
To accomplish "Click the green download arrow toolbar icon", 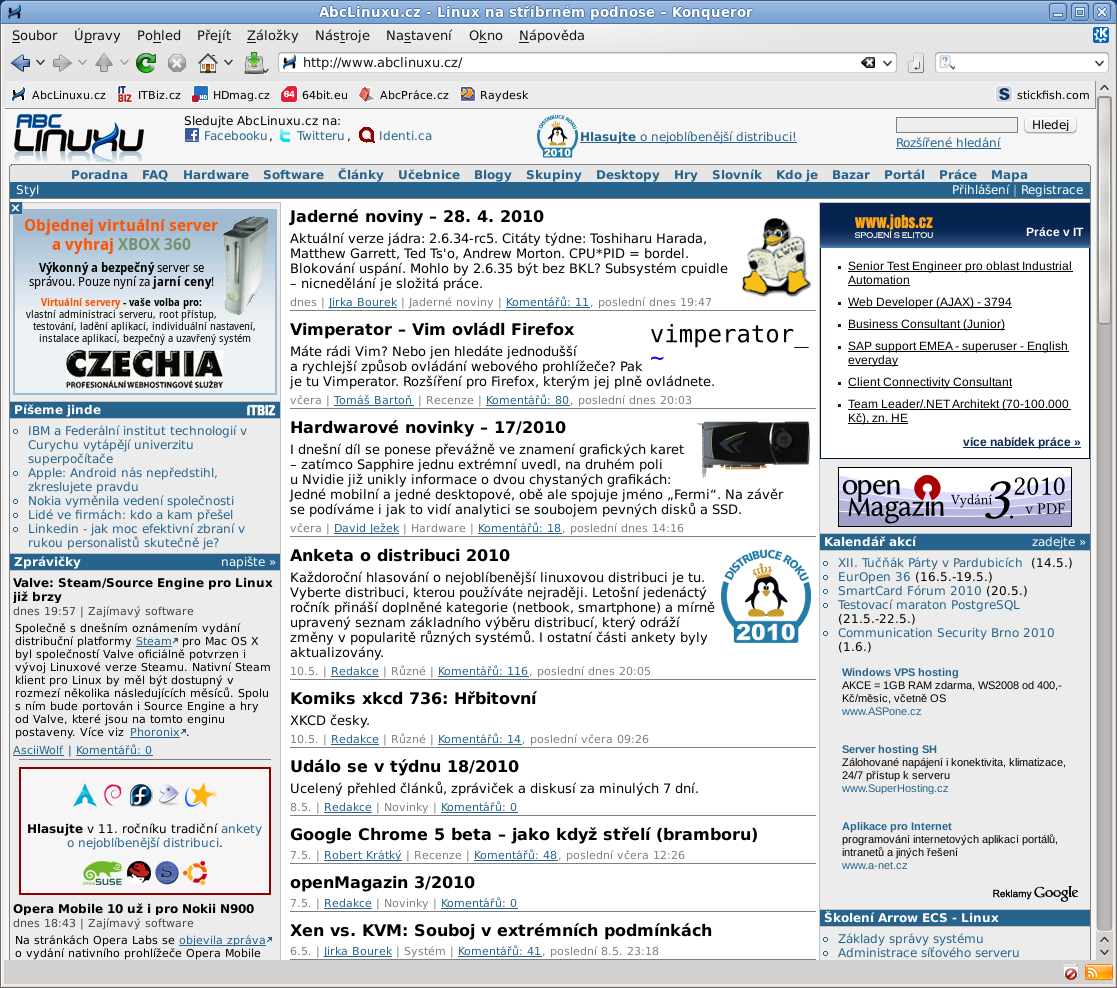I will coord(254,63).
